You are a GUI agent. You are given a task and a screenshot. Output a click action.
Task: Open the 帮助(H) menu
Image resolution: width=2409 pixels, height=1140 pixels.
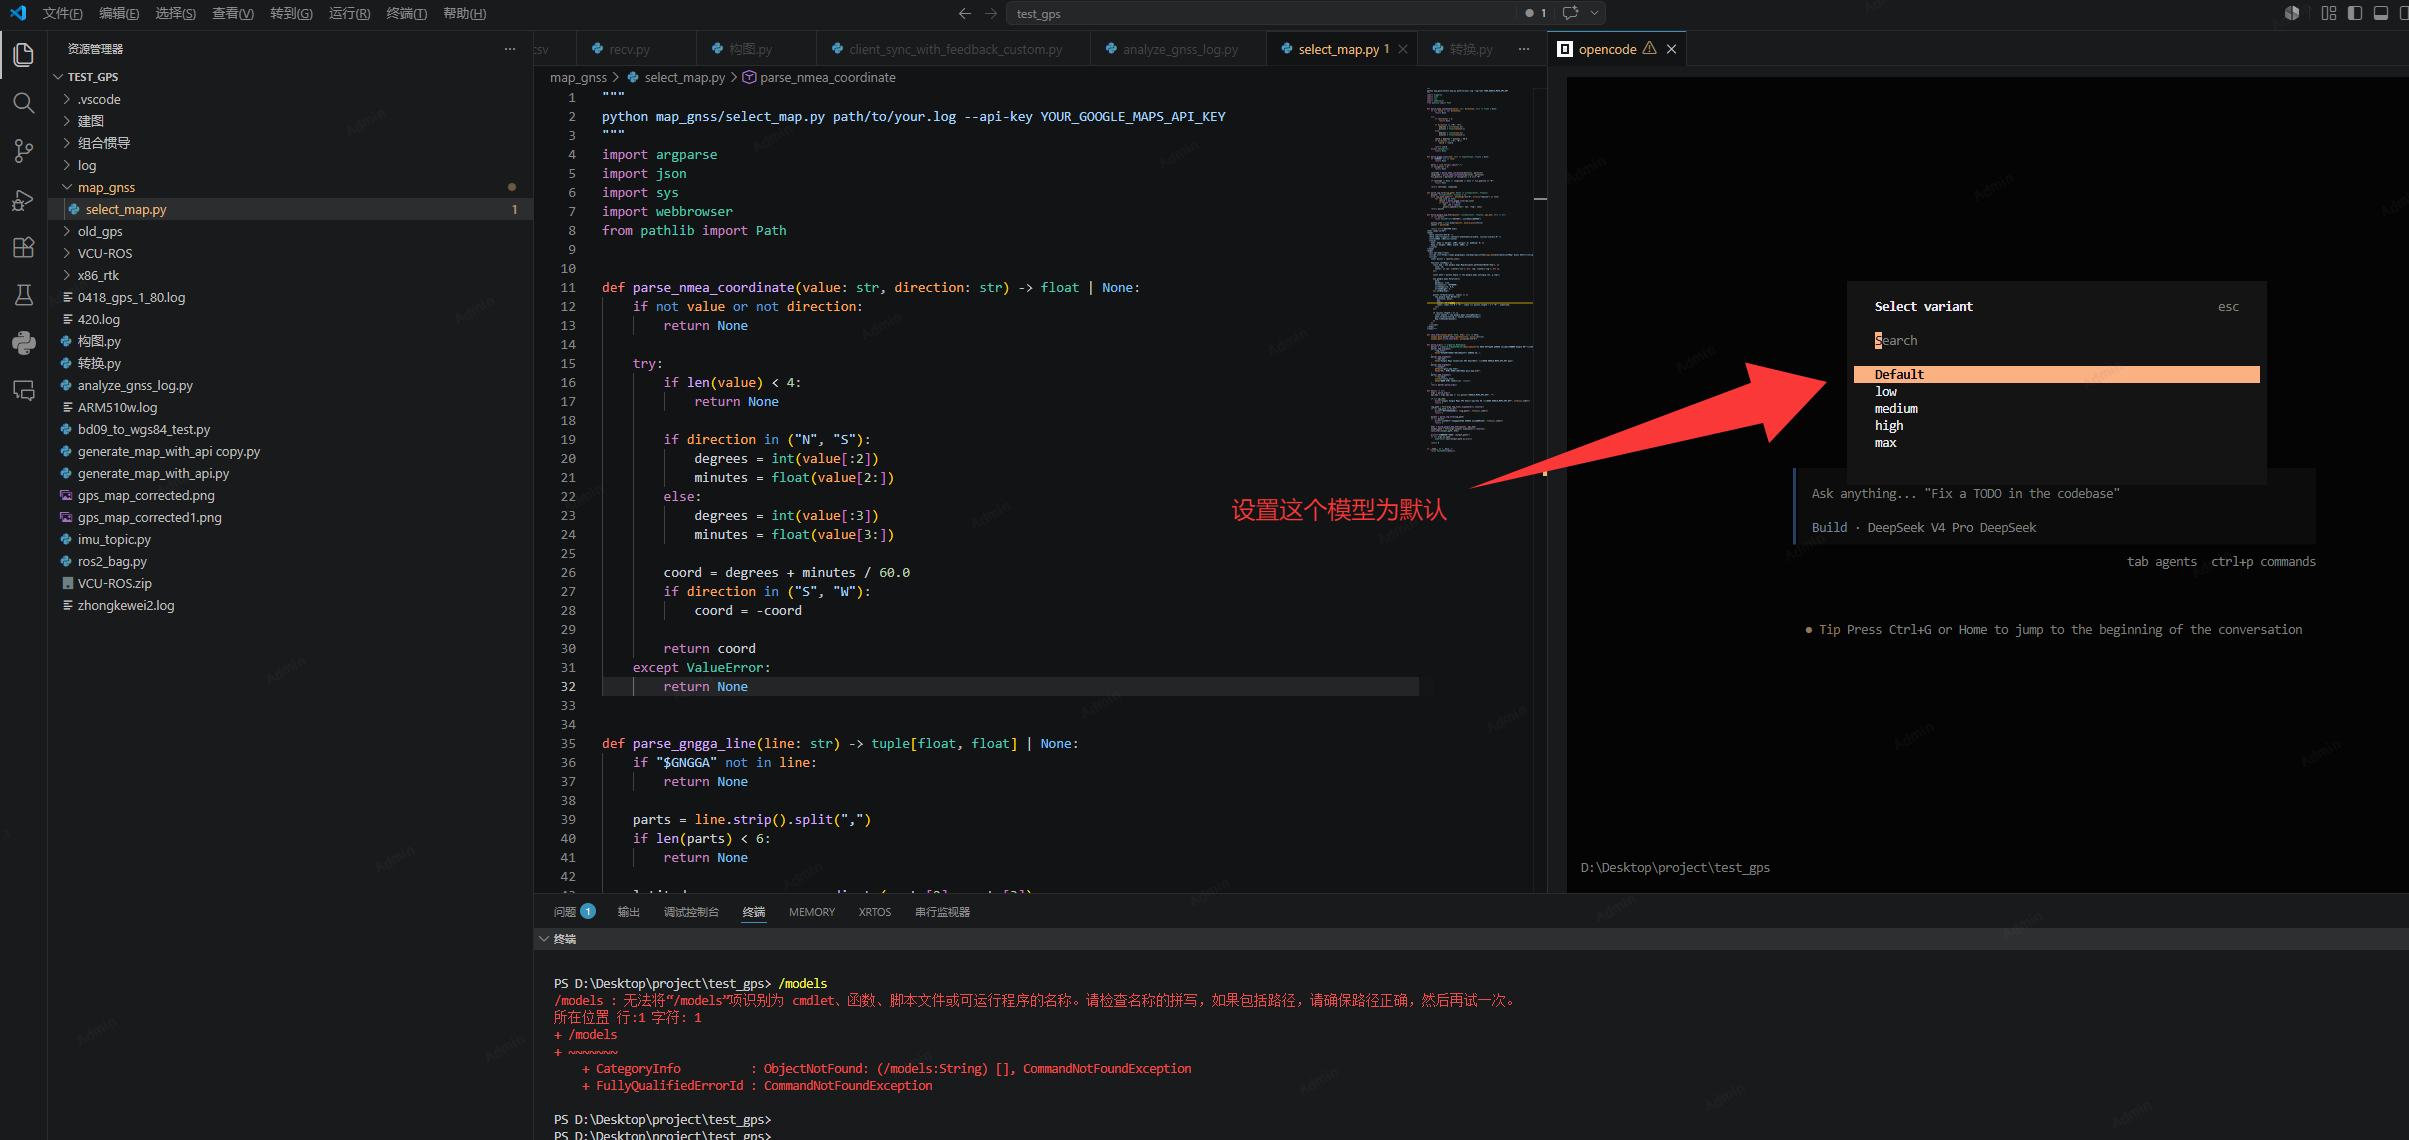coord(464,13)
